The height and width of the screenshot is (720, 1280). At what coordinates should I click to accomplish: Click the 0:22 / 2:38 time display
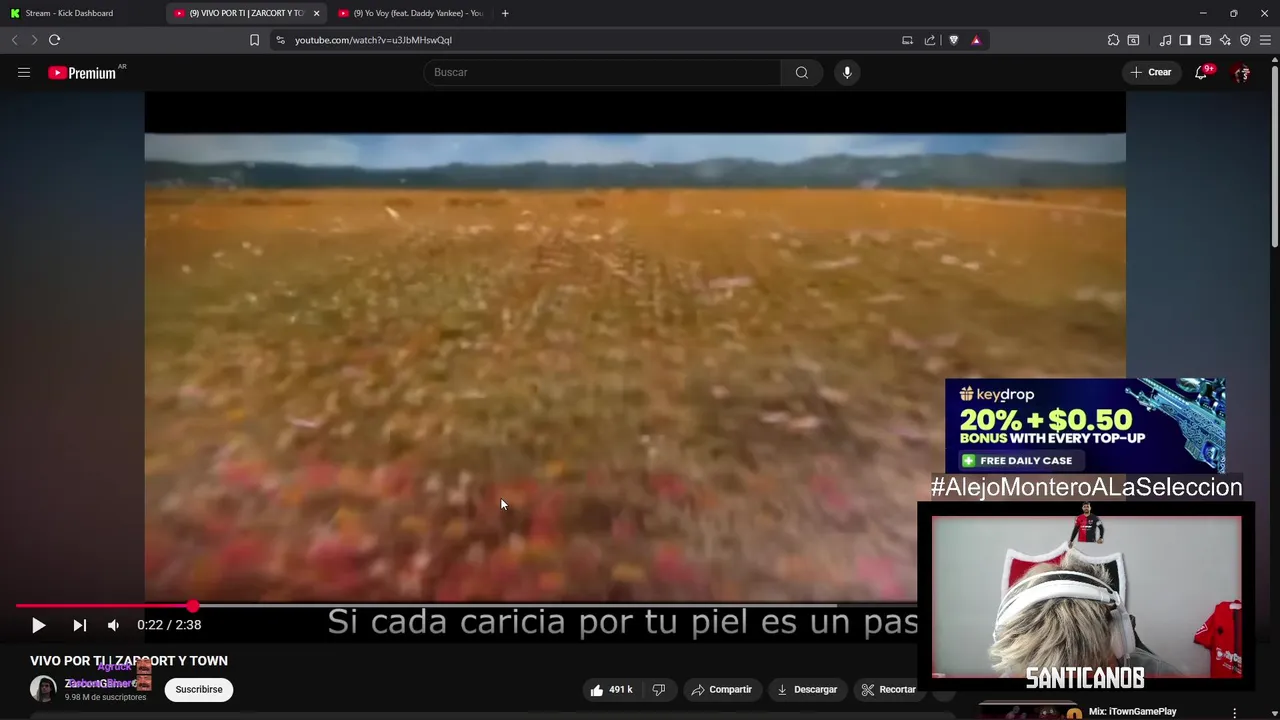[x=169, y=625]
